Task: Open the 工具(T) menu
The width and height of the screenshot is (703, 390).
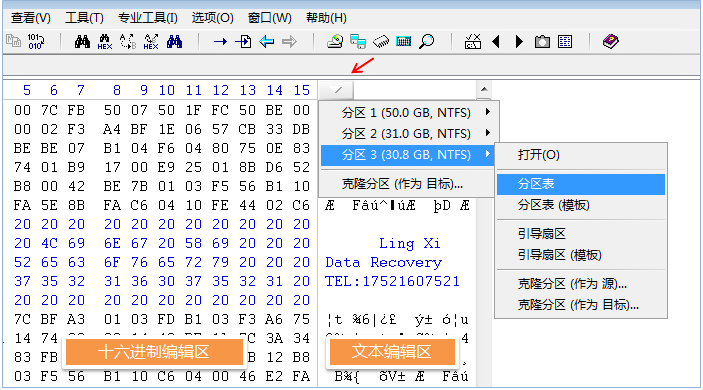Action: click(84, 18)
